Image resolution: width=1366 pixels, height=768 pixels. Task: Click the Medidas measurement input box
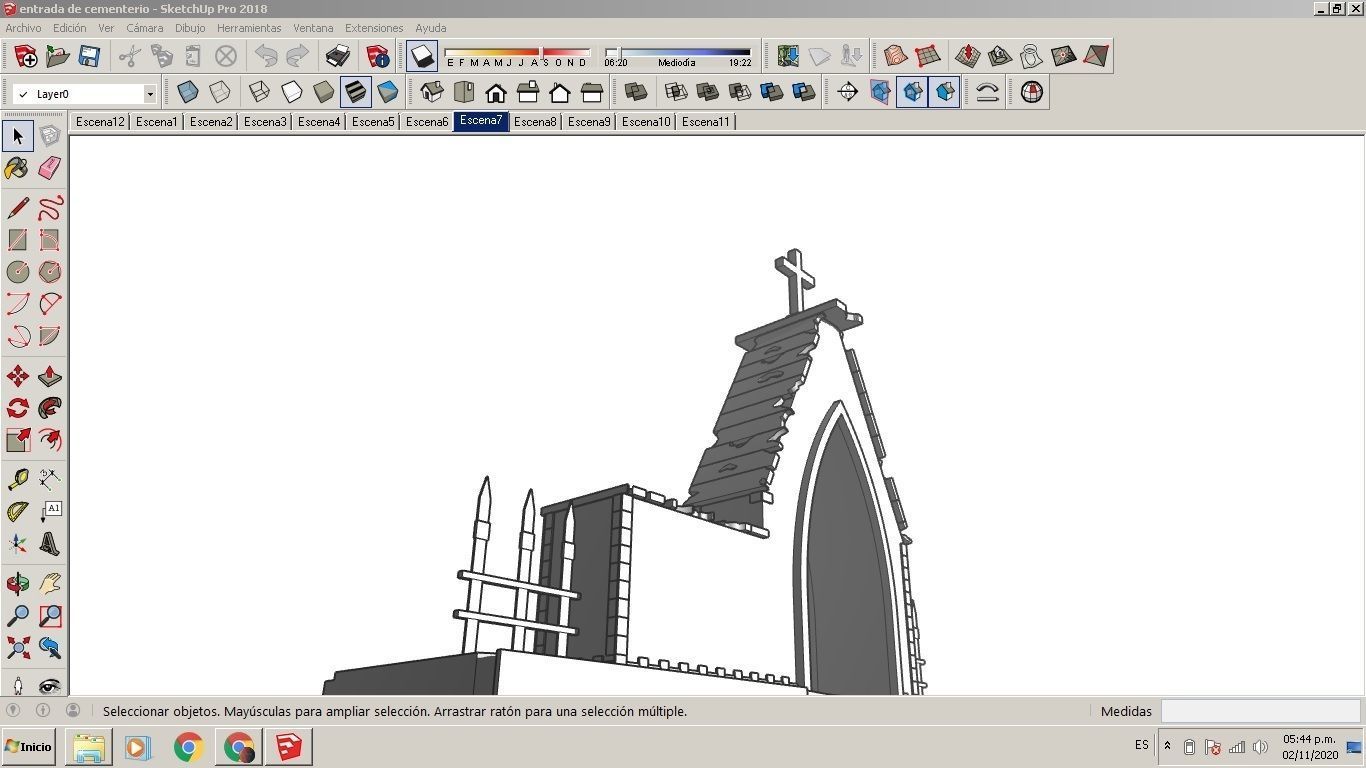1260,711
